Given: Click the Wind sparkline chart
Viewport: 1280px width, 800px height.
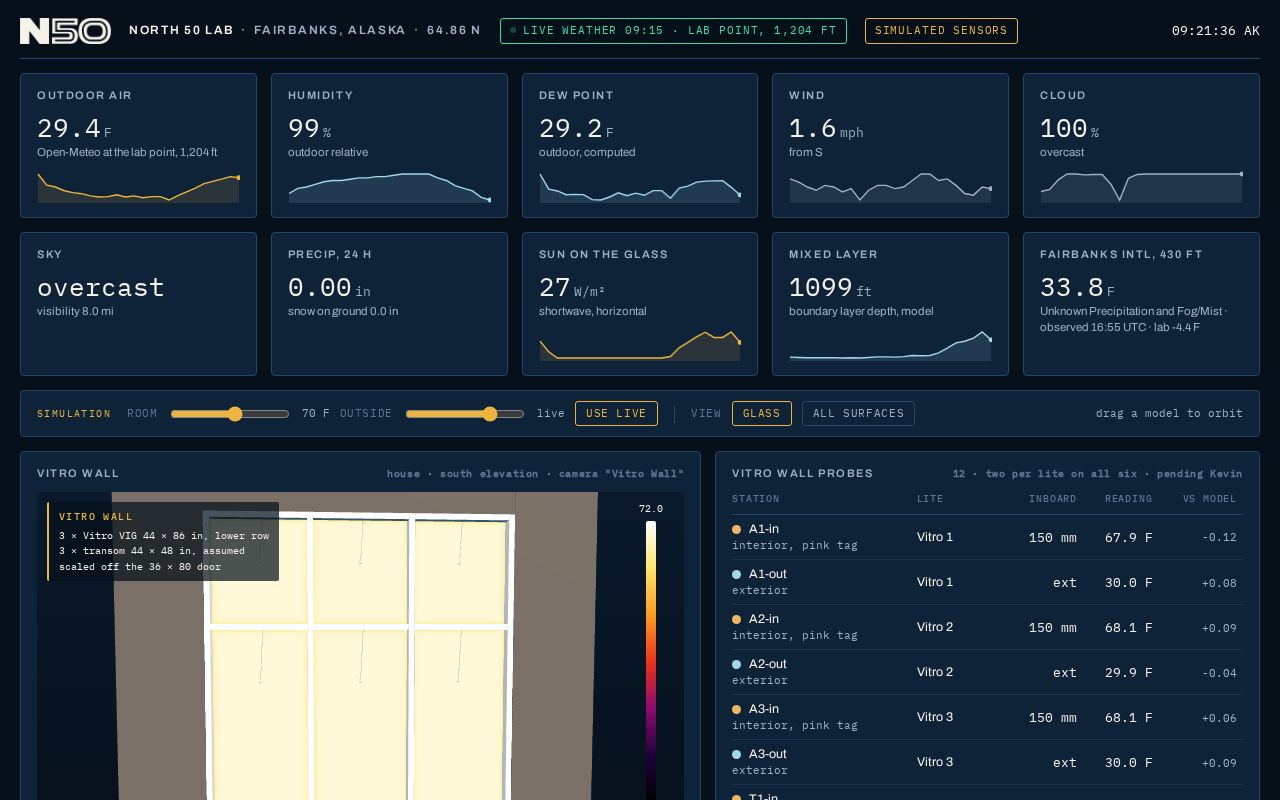Looking at the screenshot, I should (890, 188).
